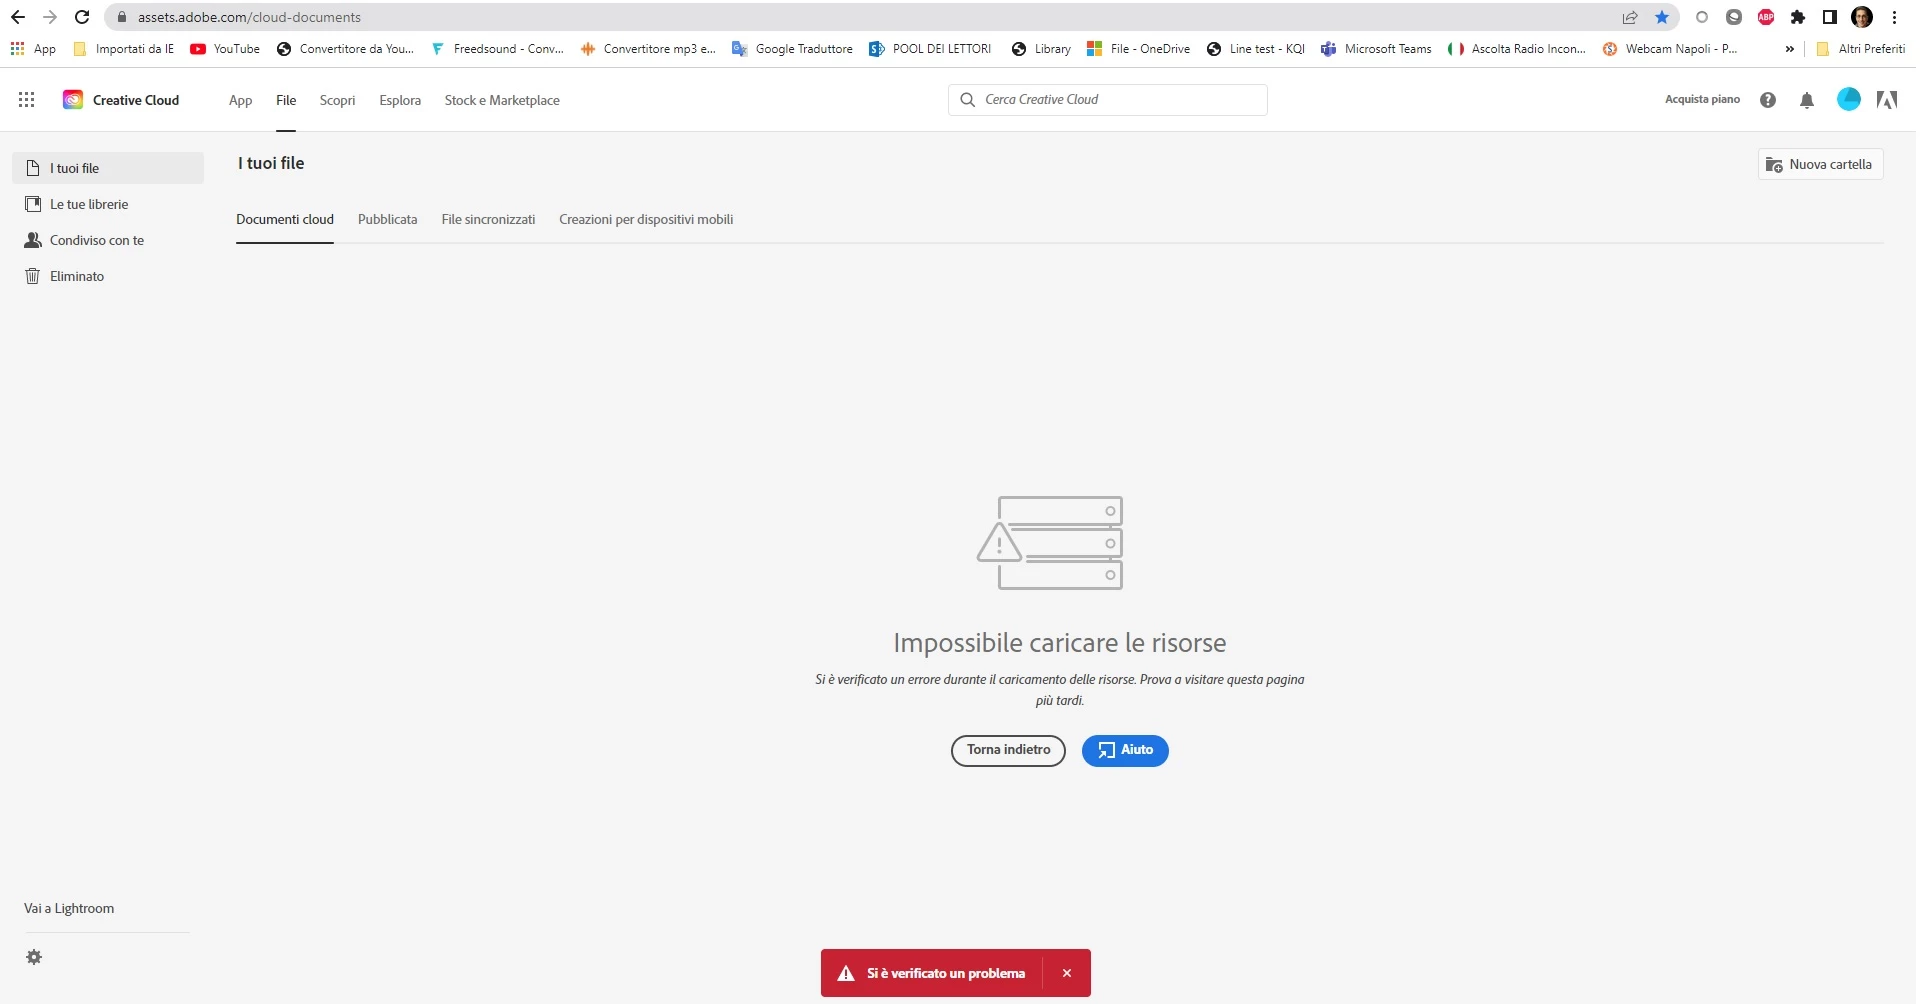
Task: Open the App bookmarks shortcut
Action: (x=33, y=49)
